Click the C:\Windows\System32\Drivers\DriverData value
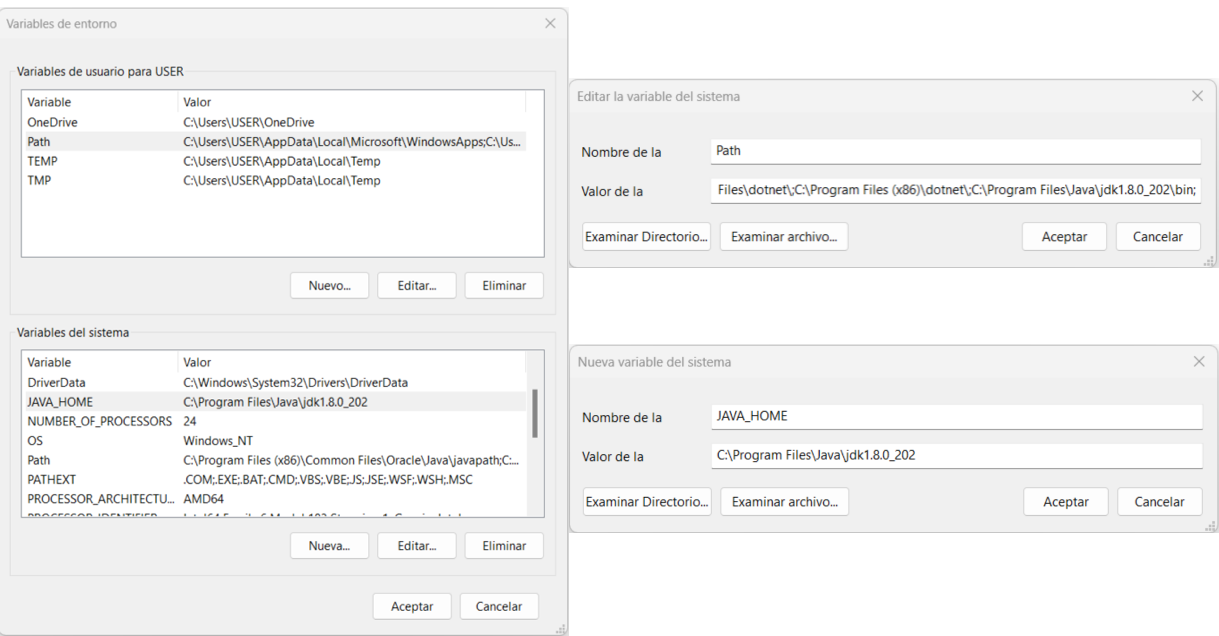Image resolution: width=1219 pixels, height=636 pixels. coord(295,382)
